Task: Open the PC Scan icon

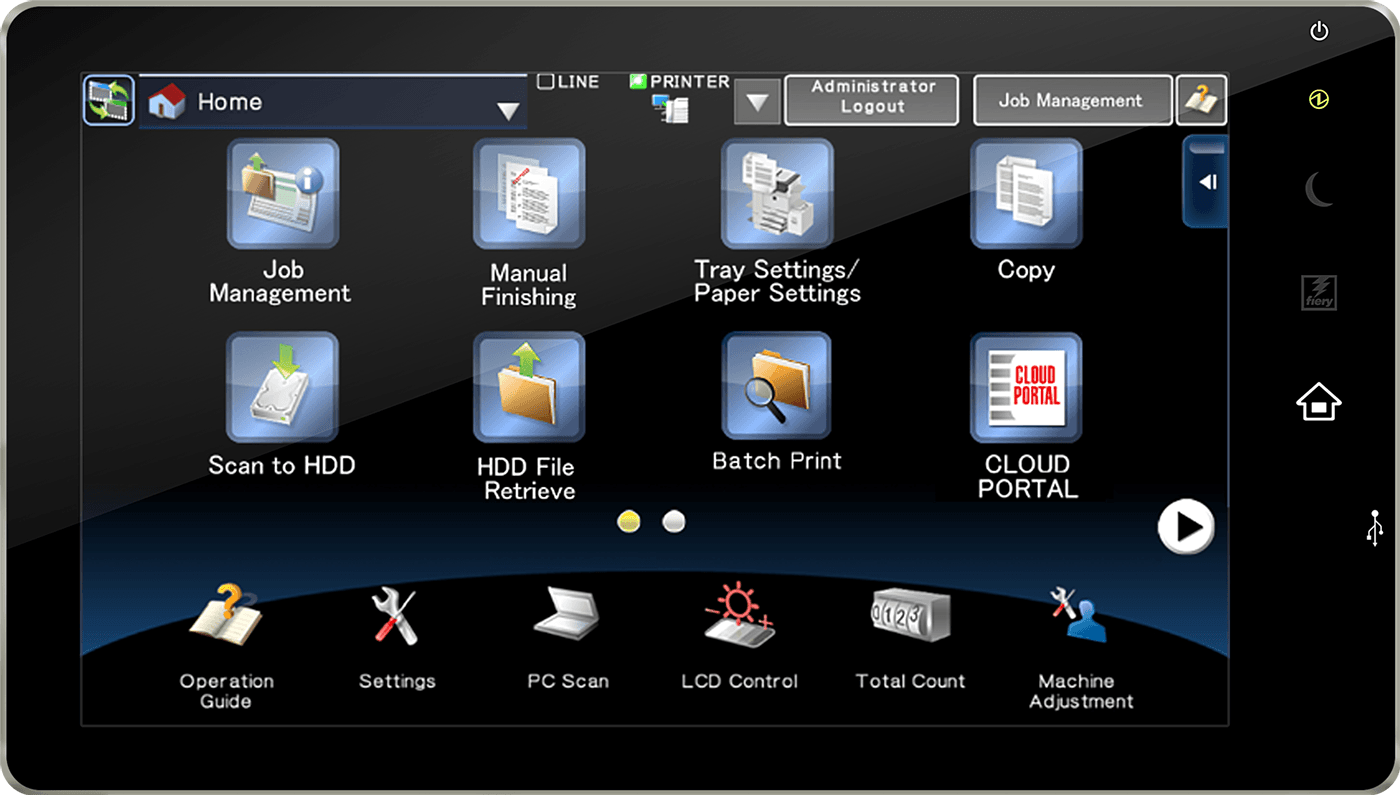Action: pos(567,613)
